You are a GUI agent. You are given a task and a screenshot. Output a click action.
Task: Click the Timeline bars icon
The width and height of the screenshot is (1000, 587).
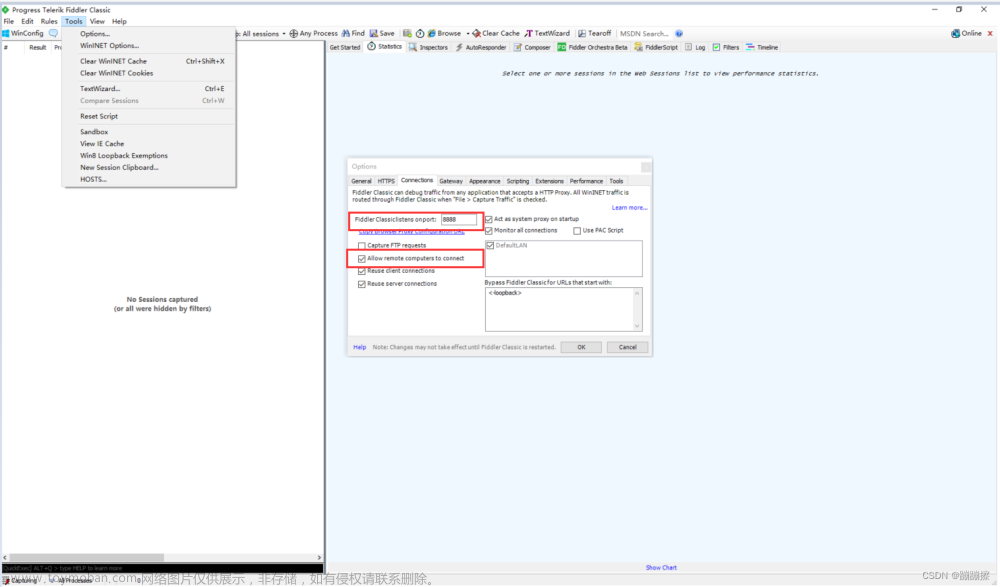(x=750, y=47)
